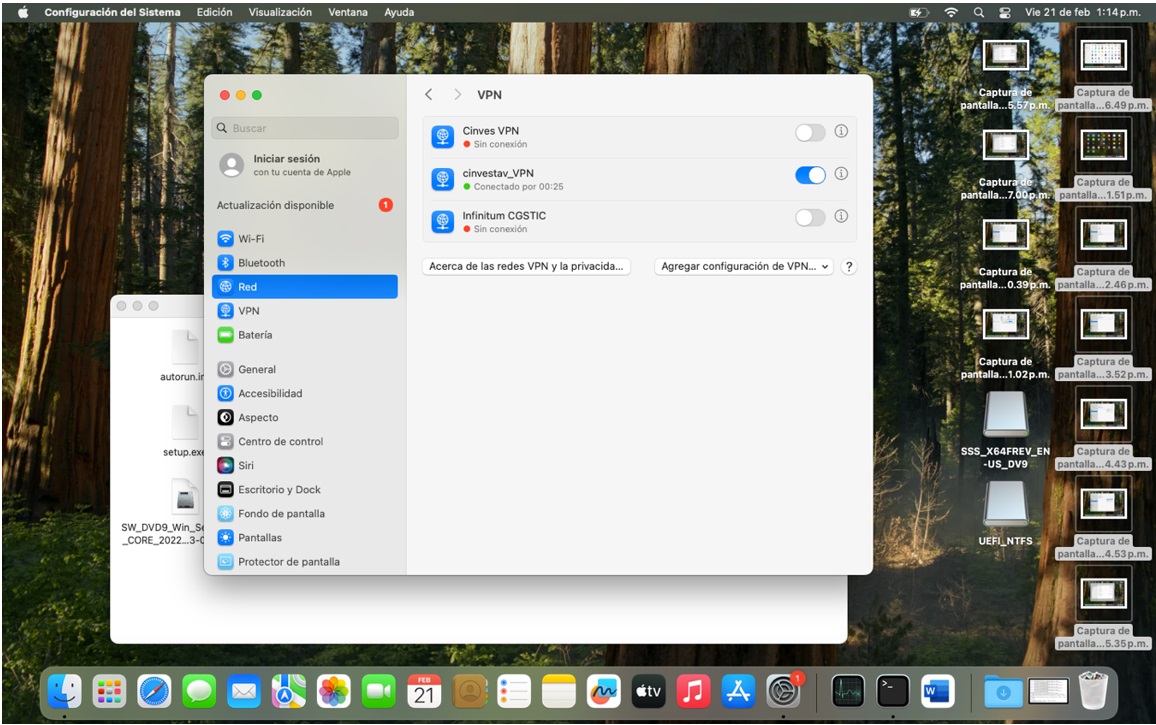Screen dimensions: 1156x725
Task: Open the Visualización menu
Action: point(280,12)
